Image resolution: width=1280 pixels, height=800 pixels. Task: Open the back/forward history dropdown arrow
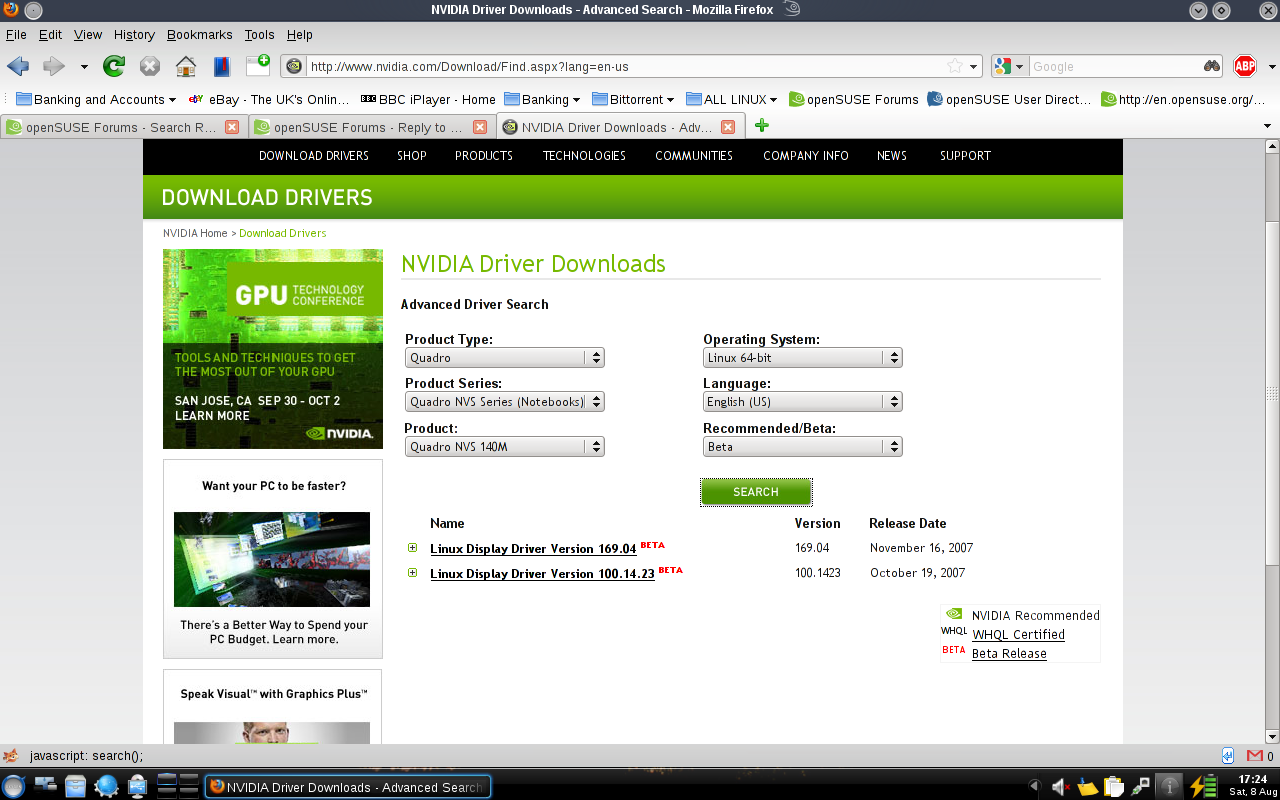point(84,67)
